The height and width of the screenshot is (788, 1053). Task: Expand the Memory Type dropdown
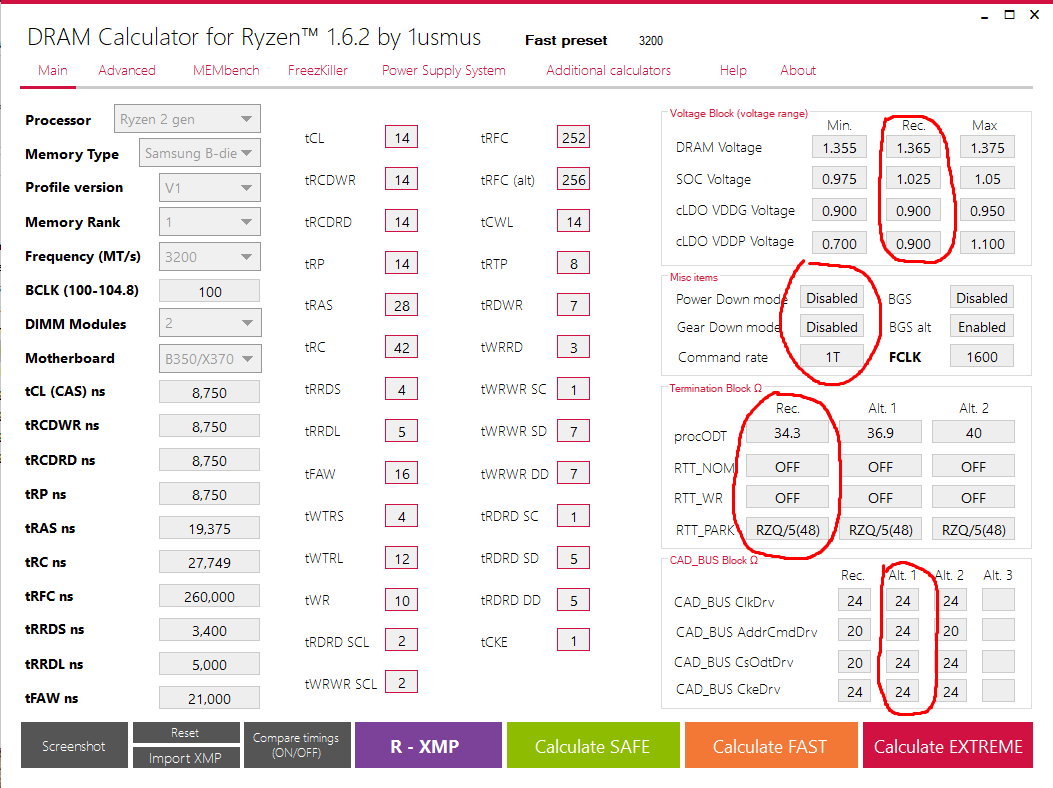[x=199, y=153]
